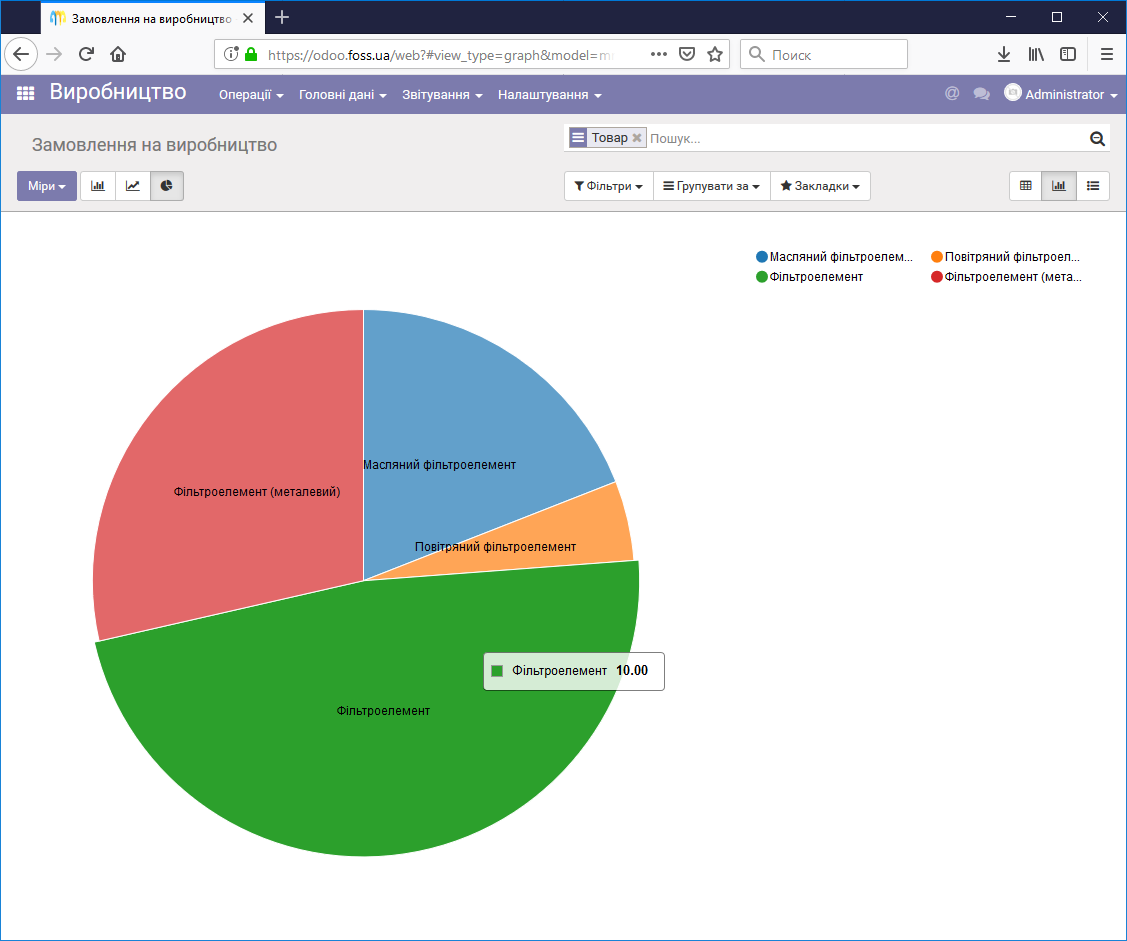Bookmark this page with the star
The width and height of the screenshot is (1127, 941).
click(714, 54)
